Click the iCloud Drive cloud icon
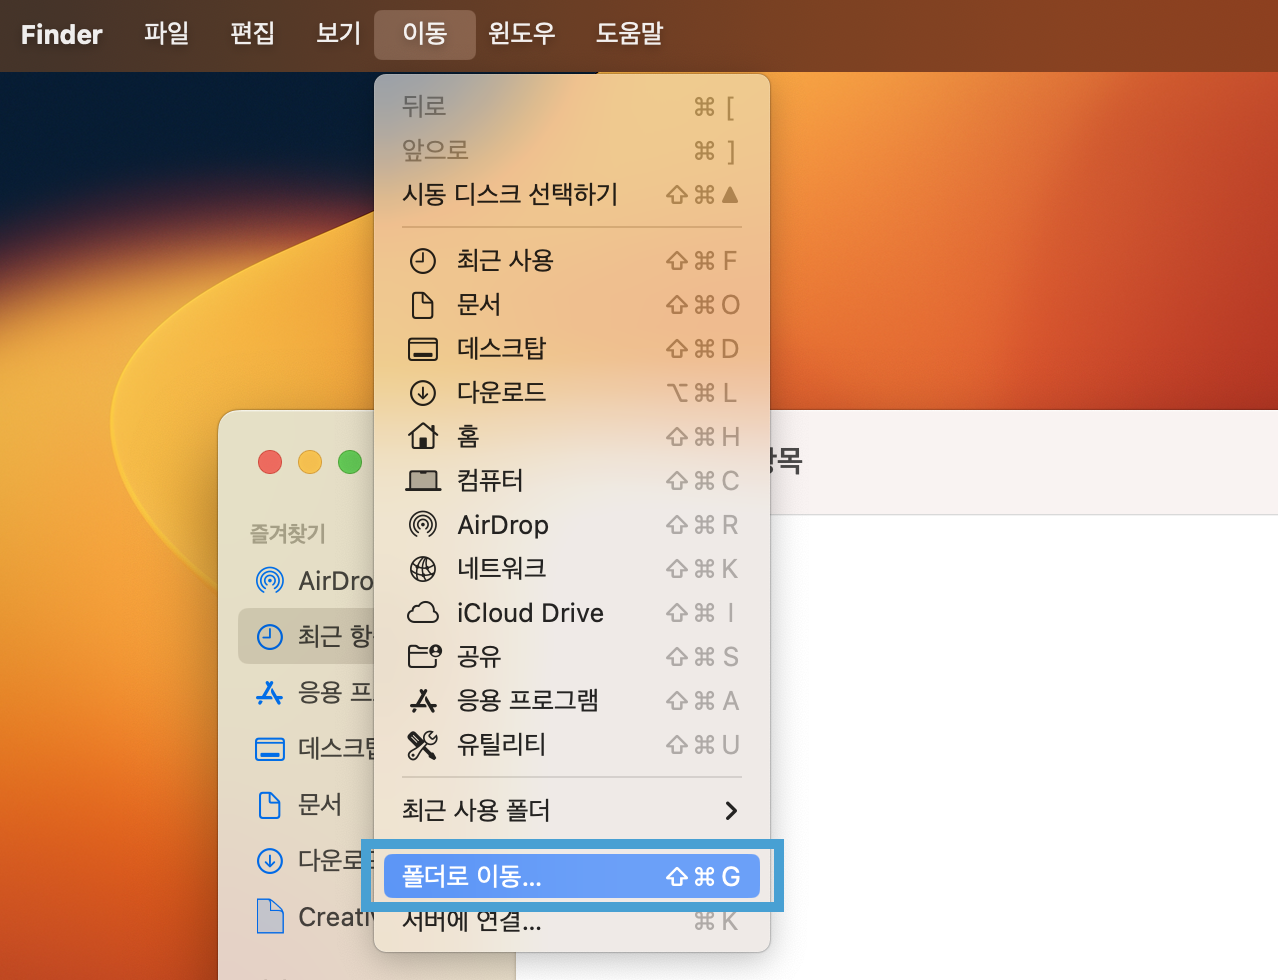This screenshot has height=980, width=1278. [x=423, y=613]
